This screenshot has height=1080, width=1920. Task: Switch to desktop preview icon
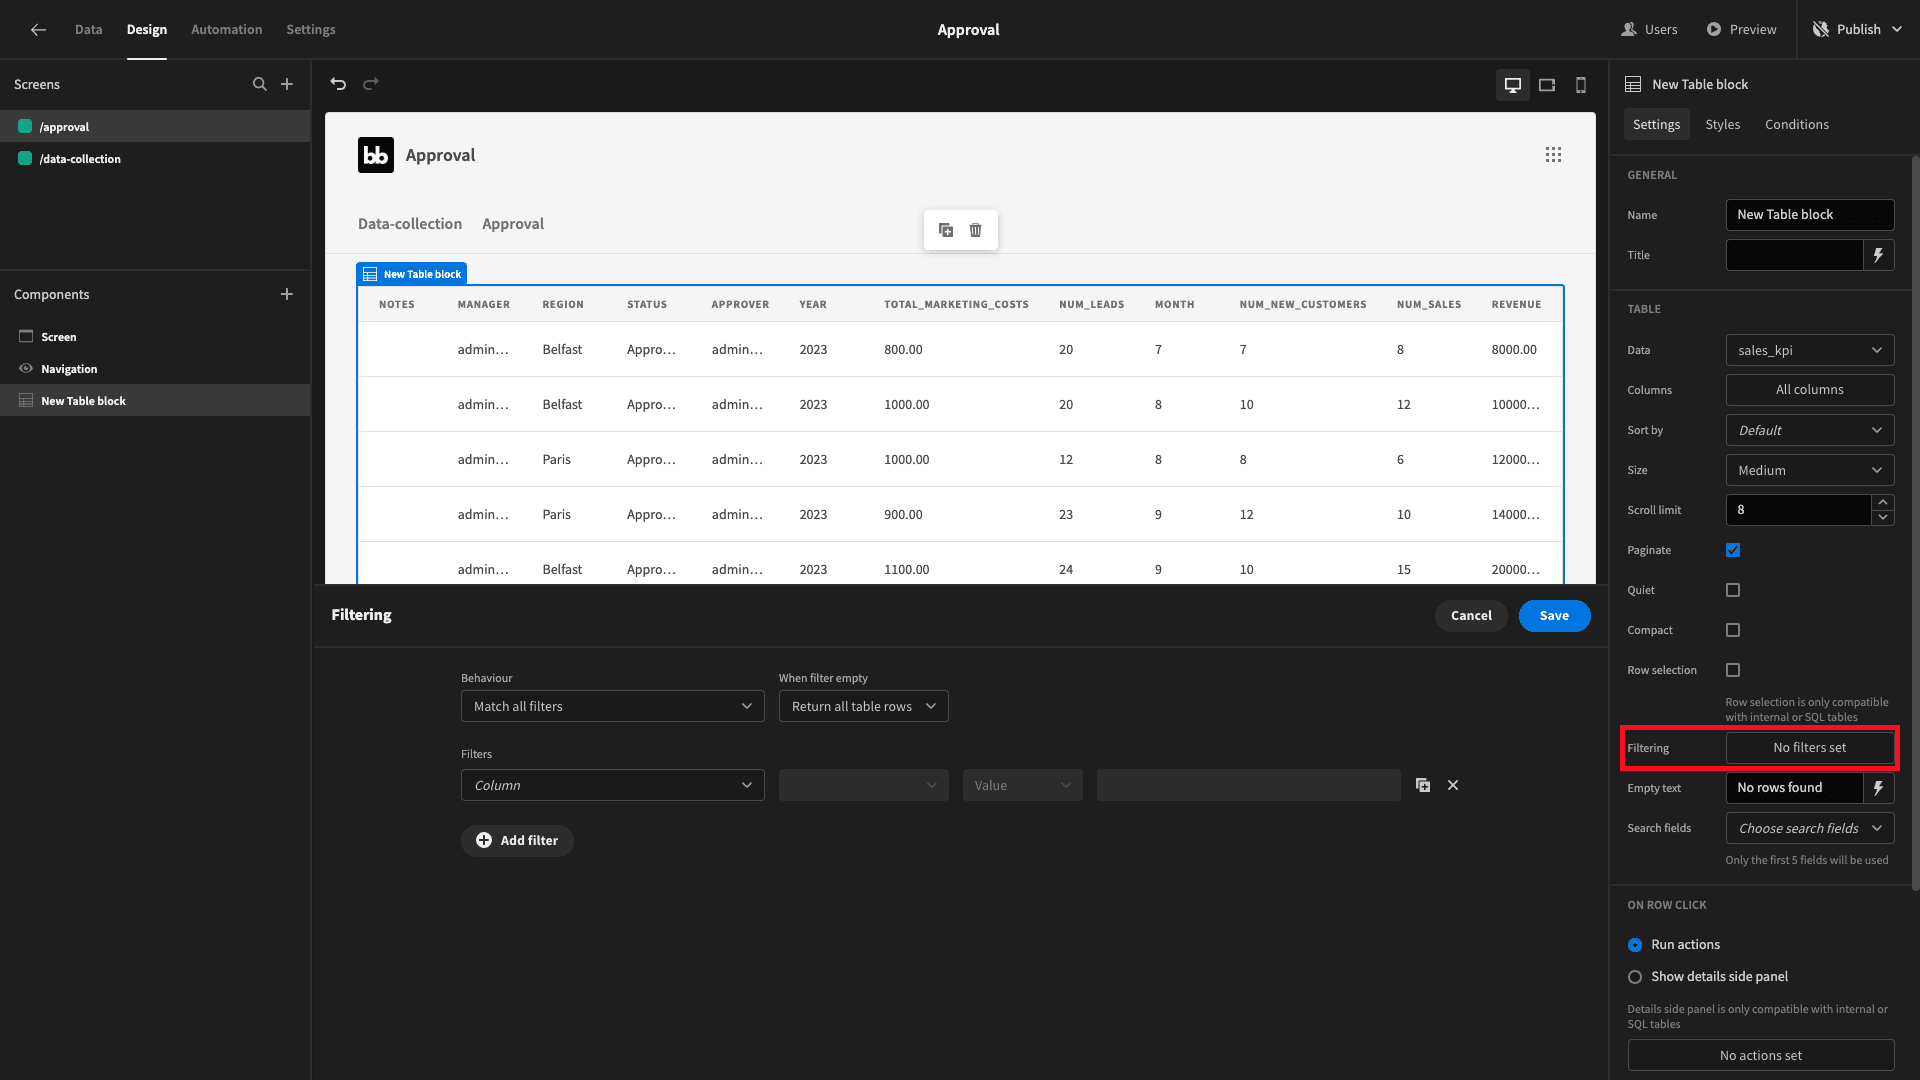click(1513, 85)
